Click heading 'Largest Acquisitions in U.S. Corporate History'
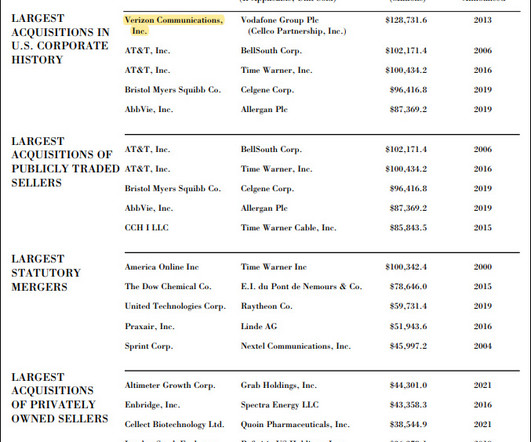Viewport: 531px width, 442px height. 61,39
